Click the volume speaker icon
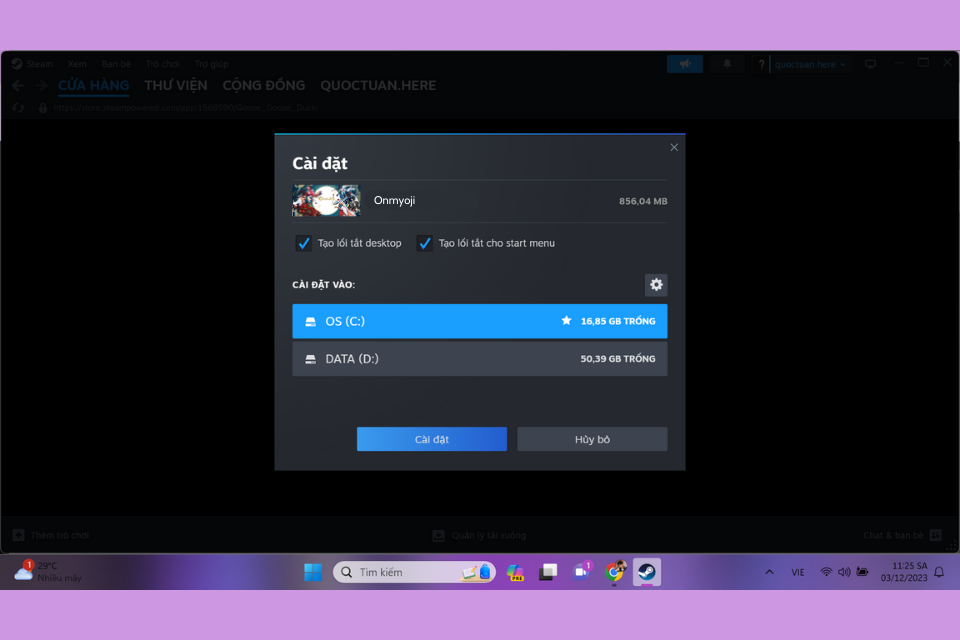 point(844,572)
